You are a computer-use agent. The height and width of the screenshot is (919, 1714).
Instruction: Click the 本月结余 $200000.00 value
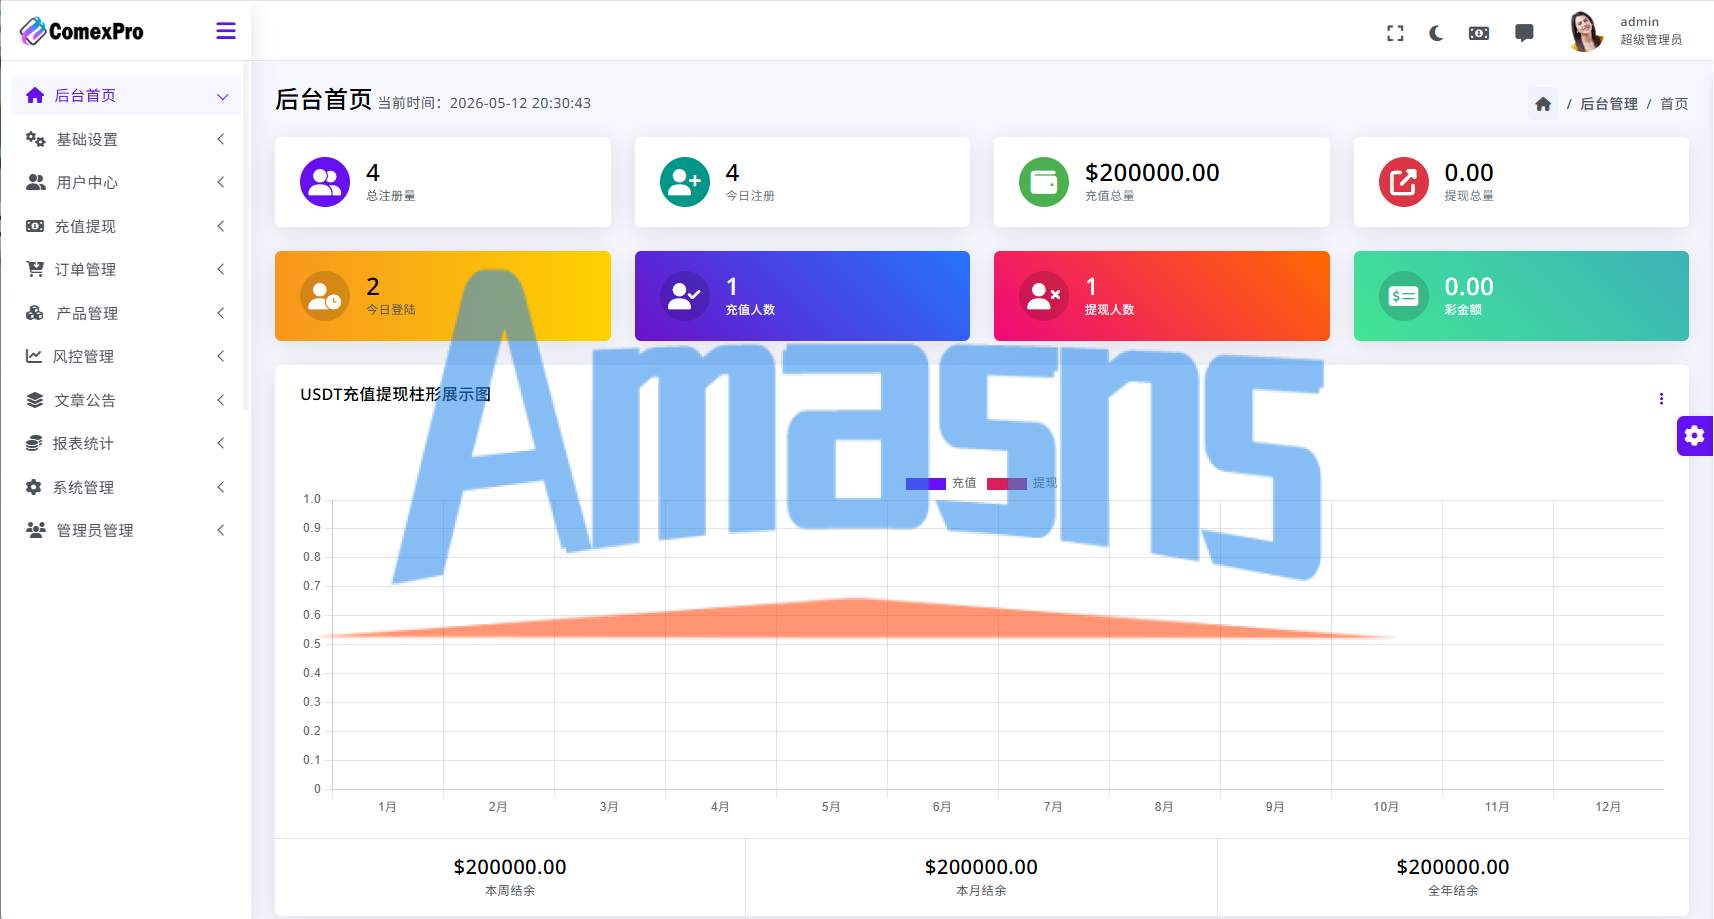tap(981, 867)
